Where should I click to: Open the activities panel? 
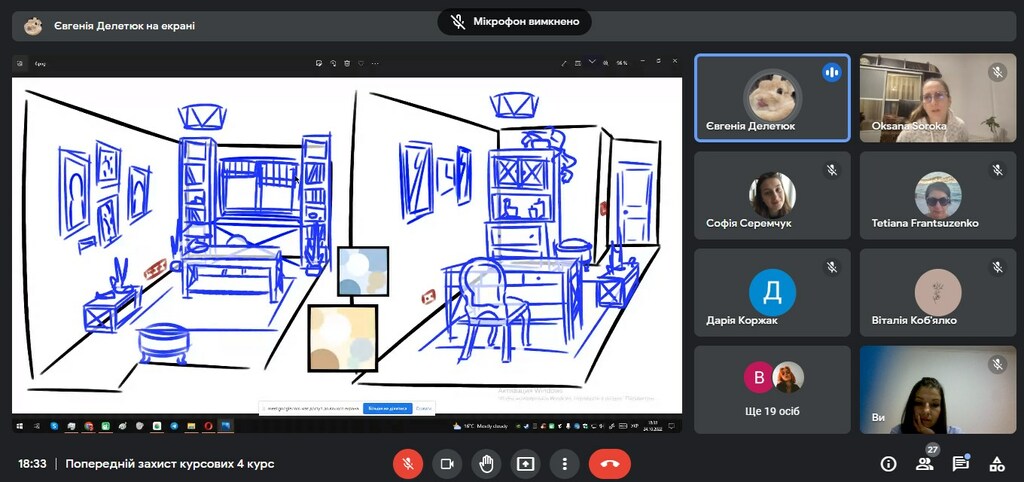coord(997,464)
